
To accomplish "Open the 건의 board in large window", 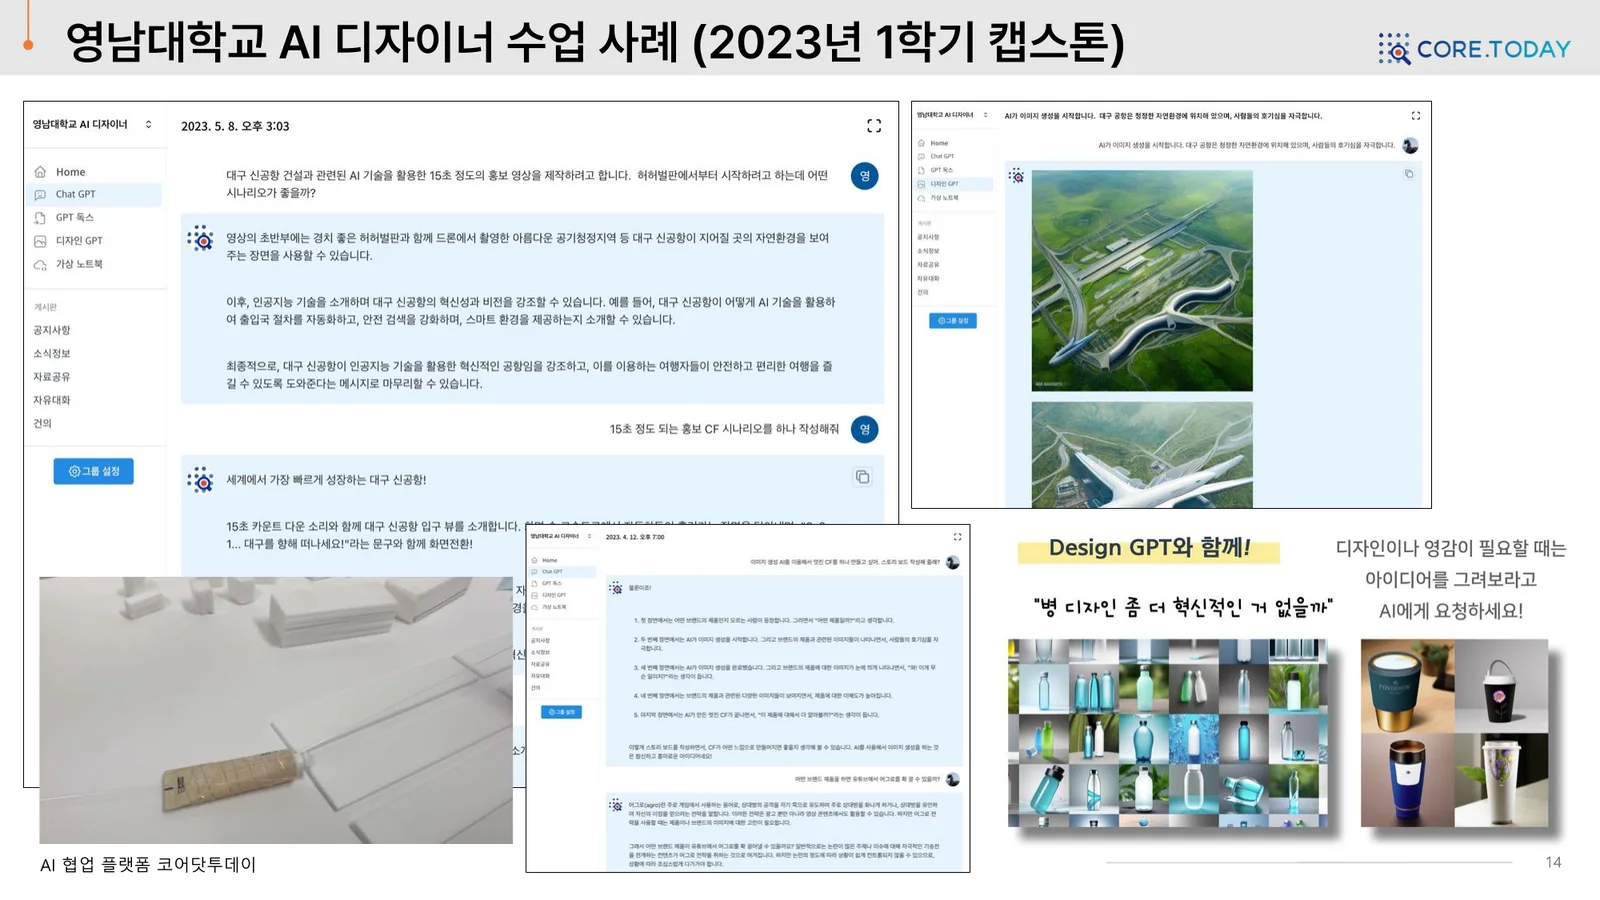I will click(x=42, y=423).
